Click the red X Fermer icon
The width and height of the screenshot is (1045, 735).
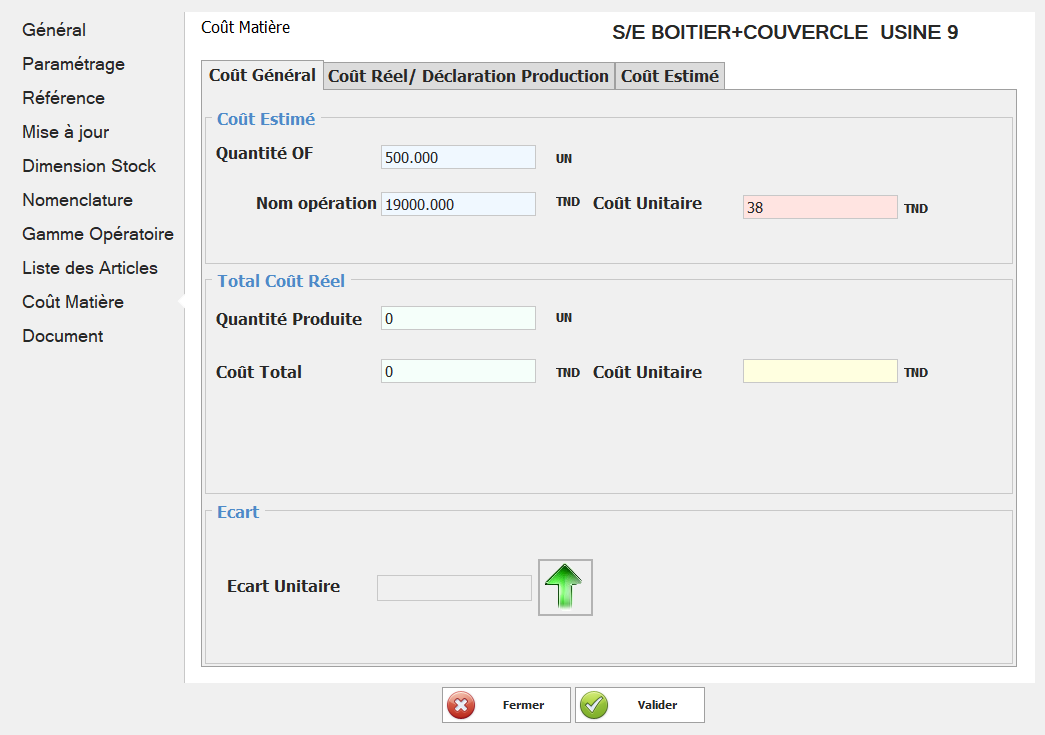tap(461, 705)
